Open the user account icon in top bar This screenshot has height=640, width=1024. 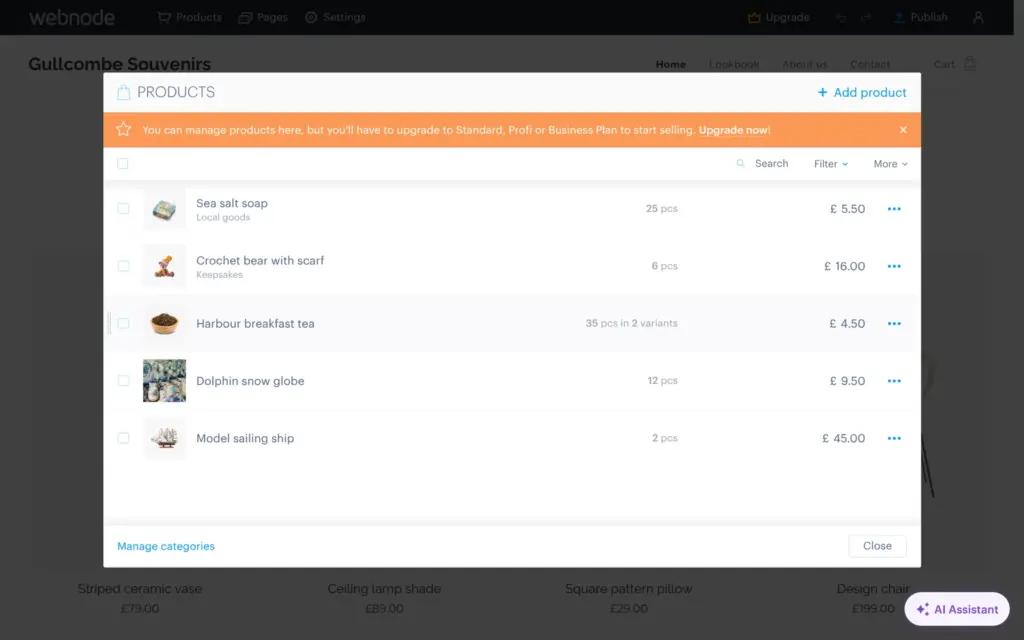pos(978,18)
